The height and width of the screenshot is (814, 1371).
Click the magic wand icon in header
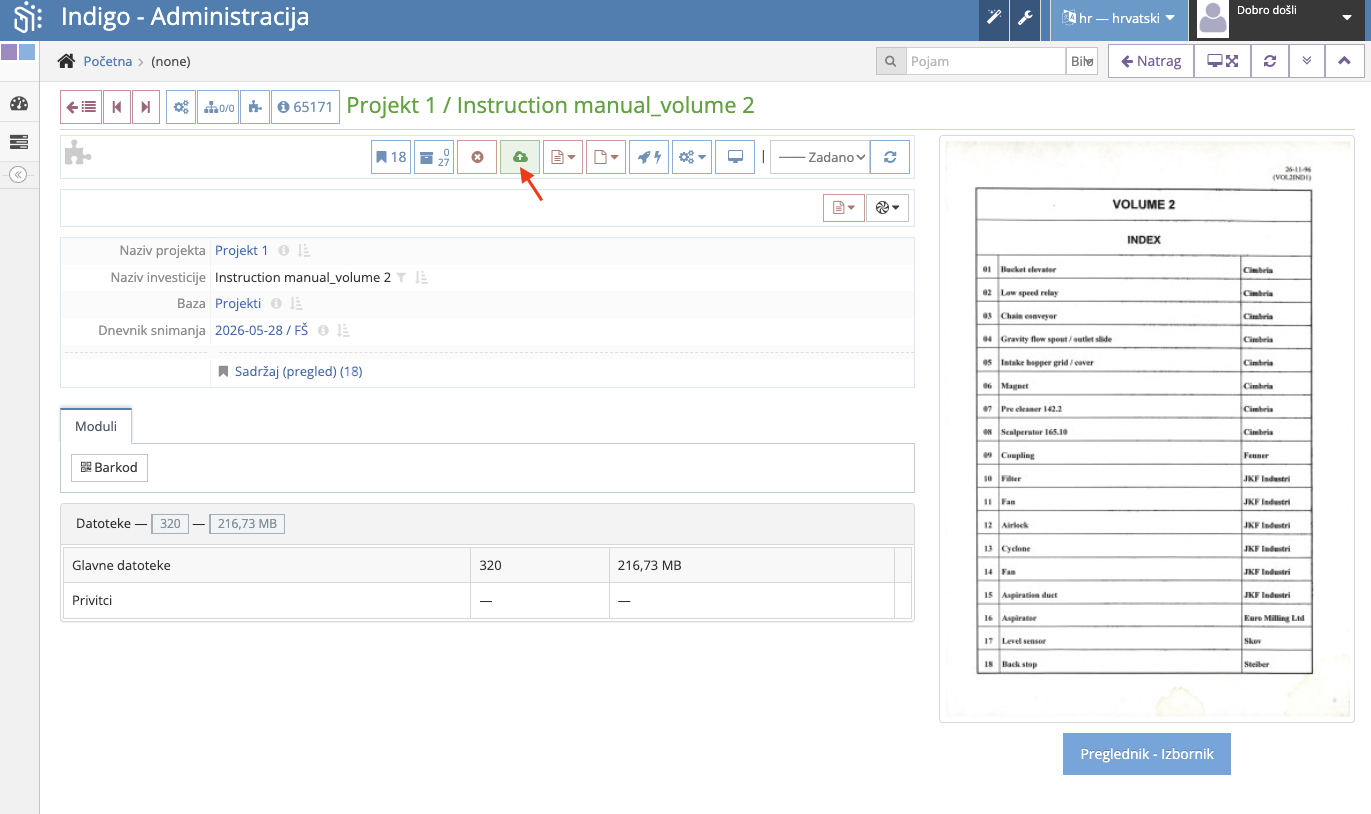pyautogui.click(x=994, y=18)
